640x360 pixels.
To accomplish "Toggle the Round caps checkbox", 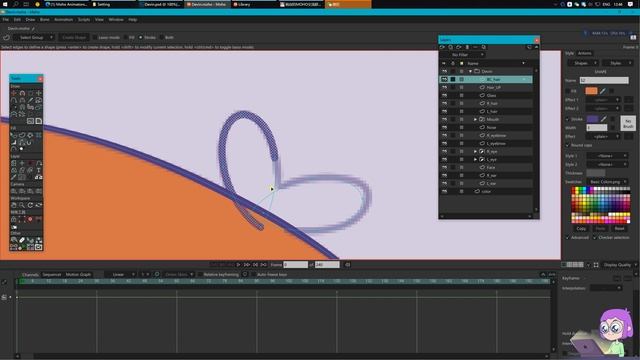I will coord(568,145).
